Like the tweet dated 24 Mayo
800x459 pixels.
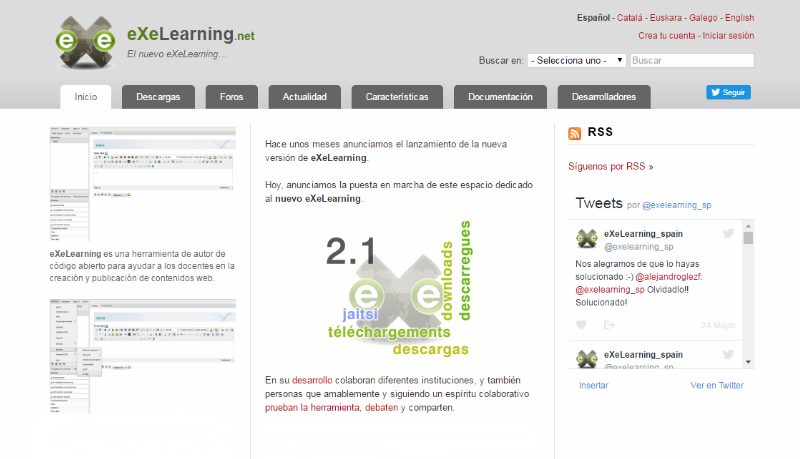581,325
